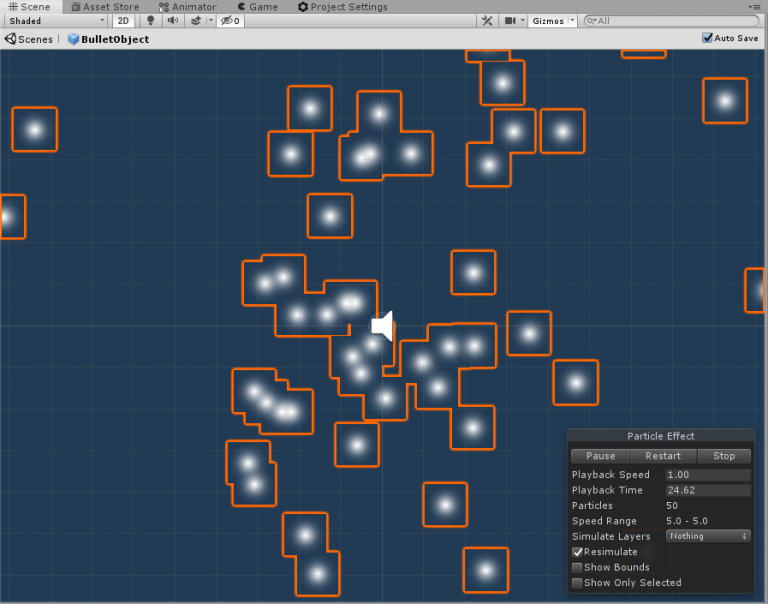Click the Particles count value 50
This screenshot has width=768, height=604.
[x=672, y=506]
